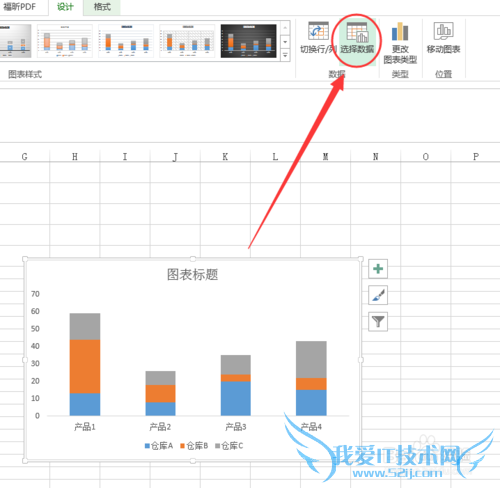Screen dimensions: 500x488
Task: Switch to 福昕PDF tab
Action: [x=20, y=7]
